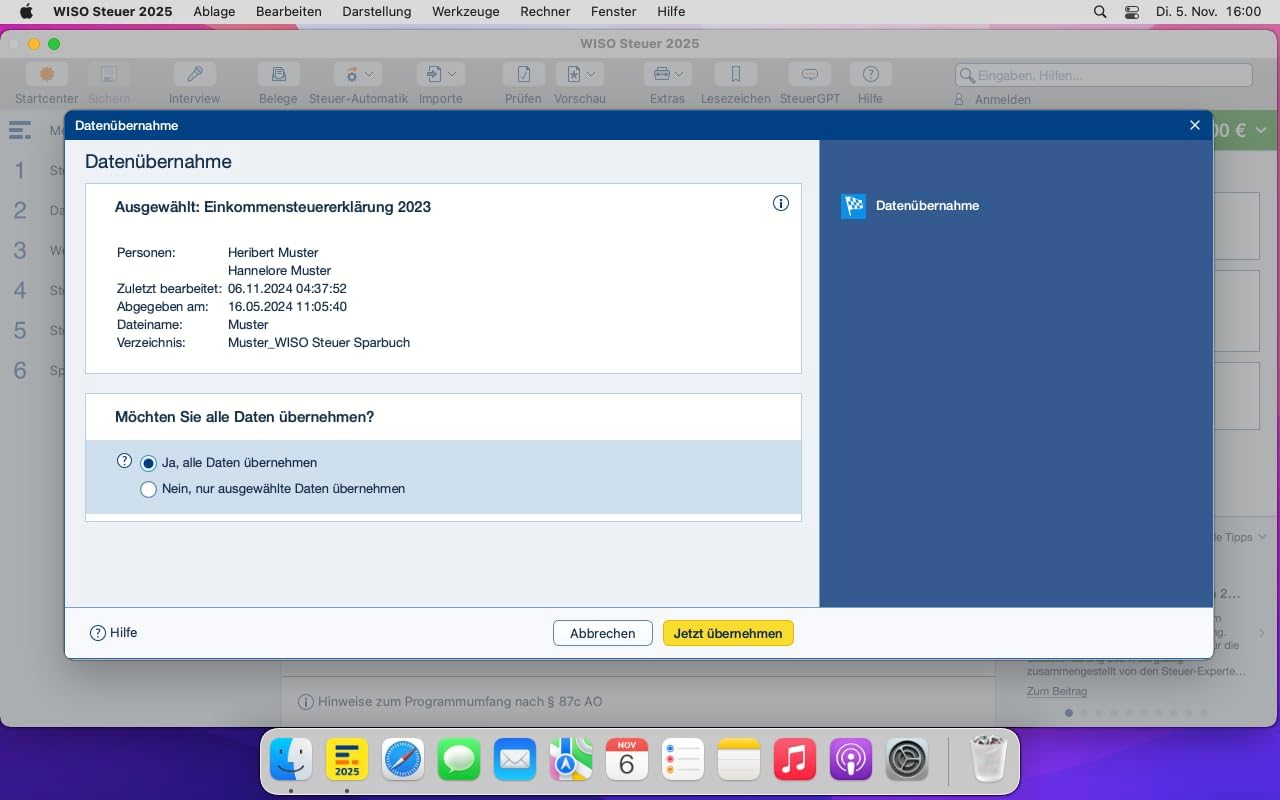The width and height of the screenshot is (1280, 800).
Task: Expand the Extras dropdown arrow
Action: click(680, 75)
